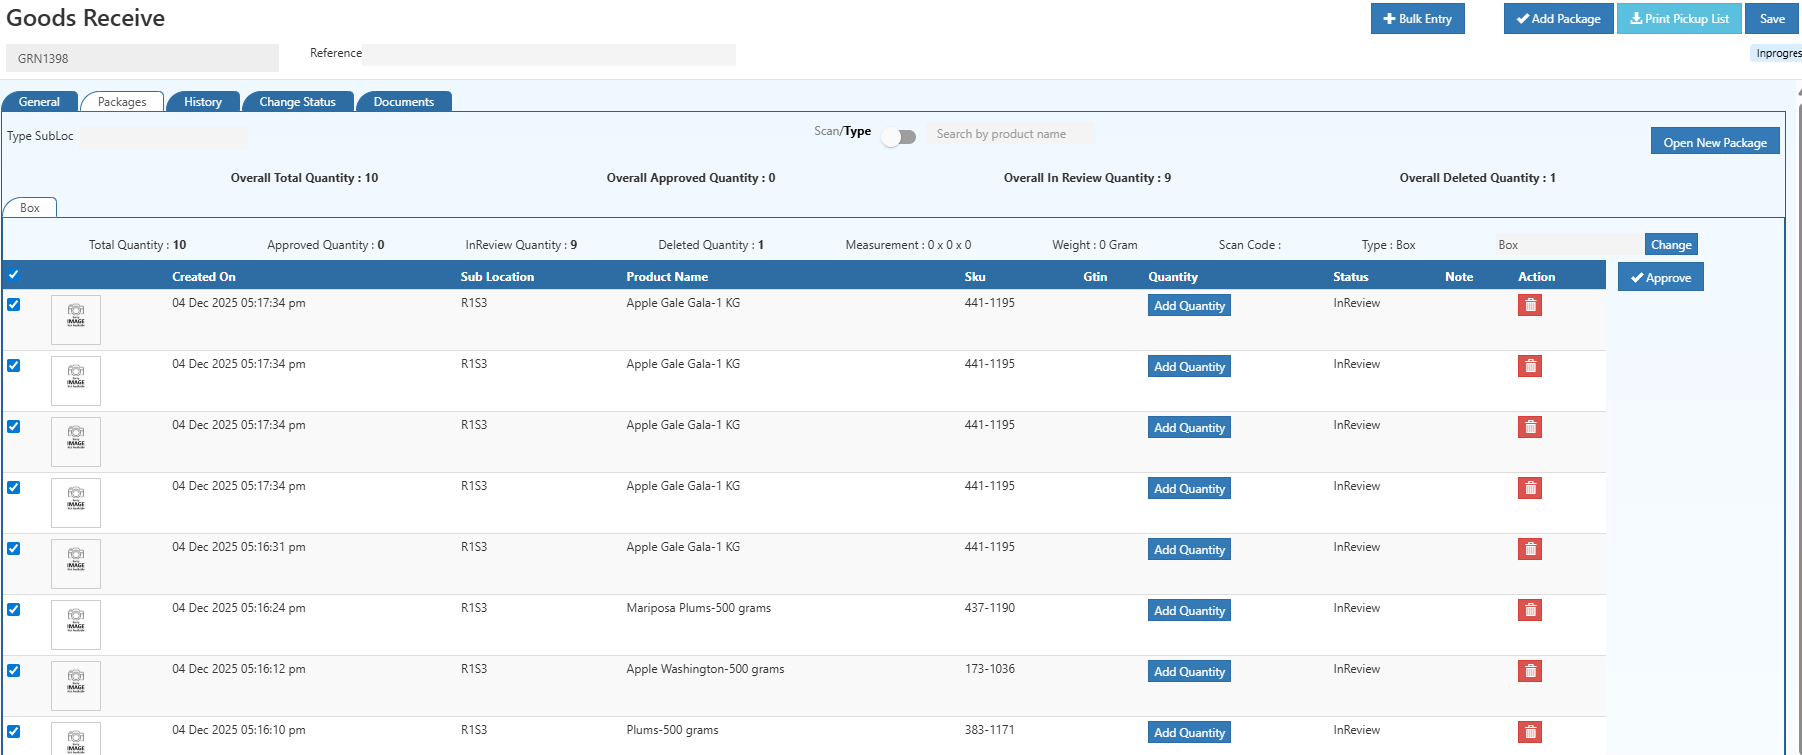Flip the Scan/Type toggle switch
This screenshot has height=755, width=1802.
[899, 137]
